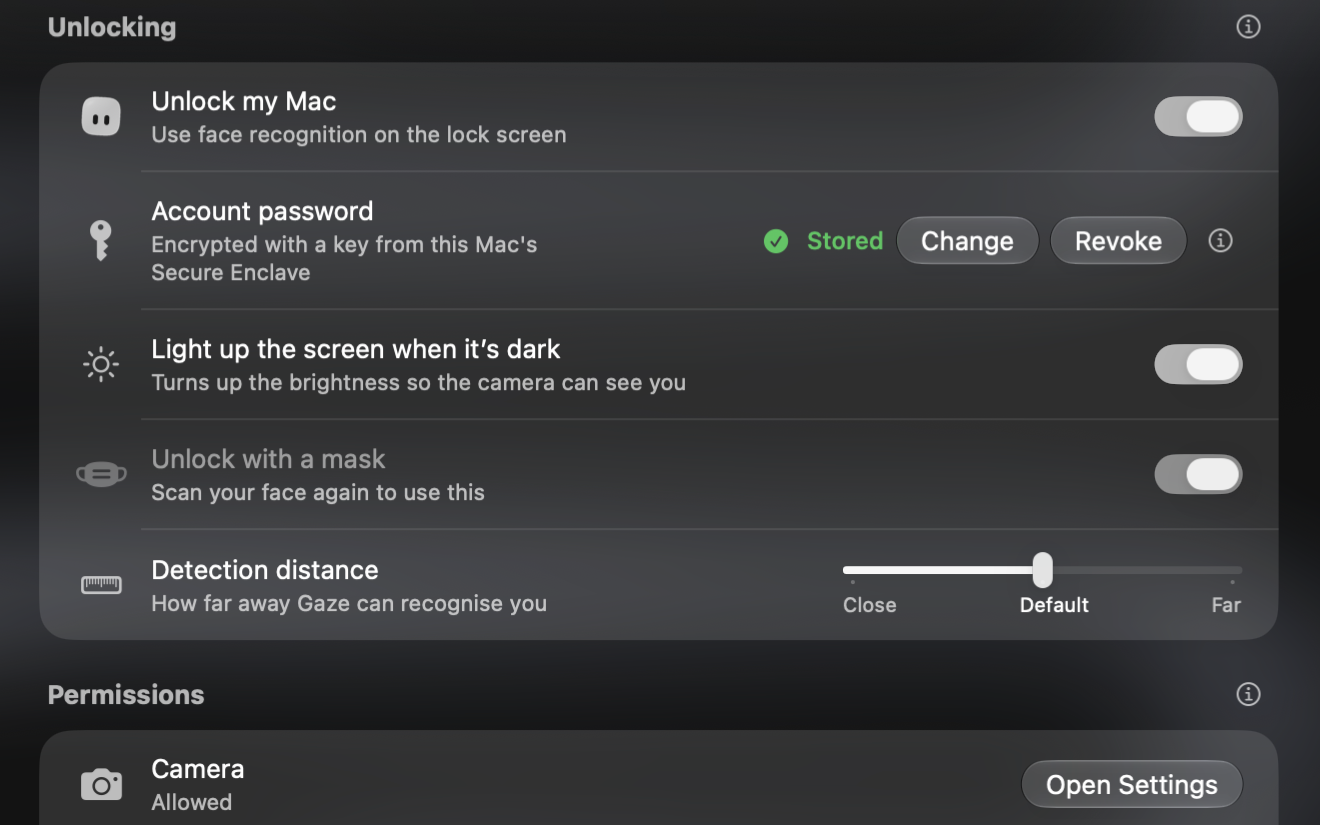Click the Camera Allowed status text
Viewport: 1320px width, 825px height.
(x=192, y=802)
